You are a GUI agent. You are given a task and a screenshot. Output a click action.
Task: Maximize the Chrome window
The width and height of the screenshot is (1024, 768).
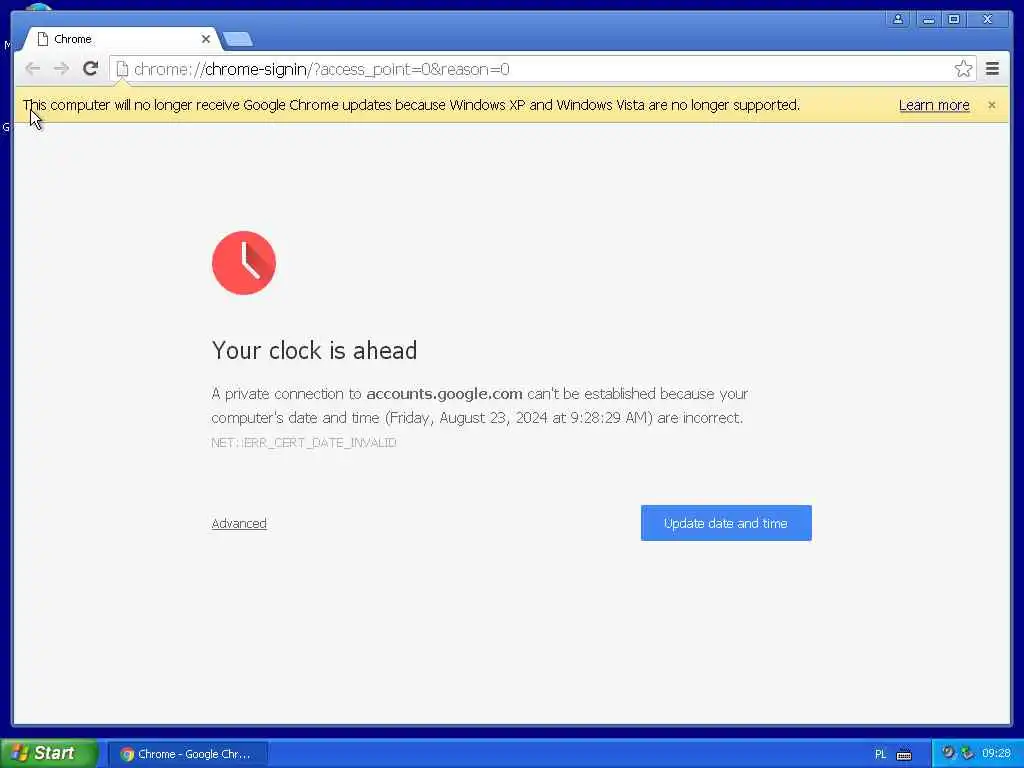click(954, 19)
